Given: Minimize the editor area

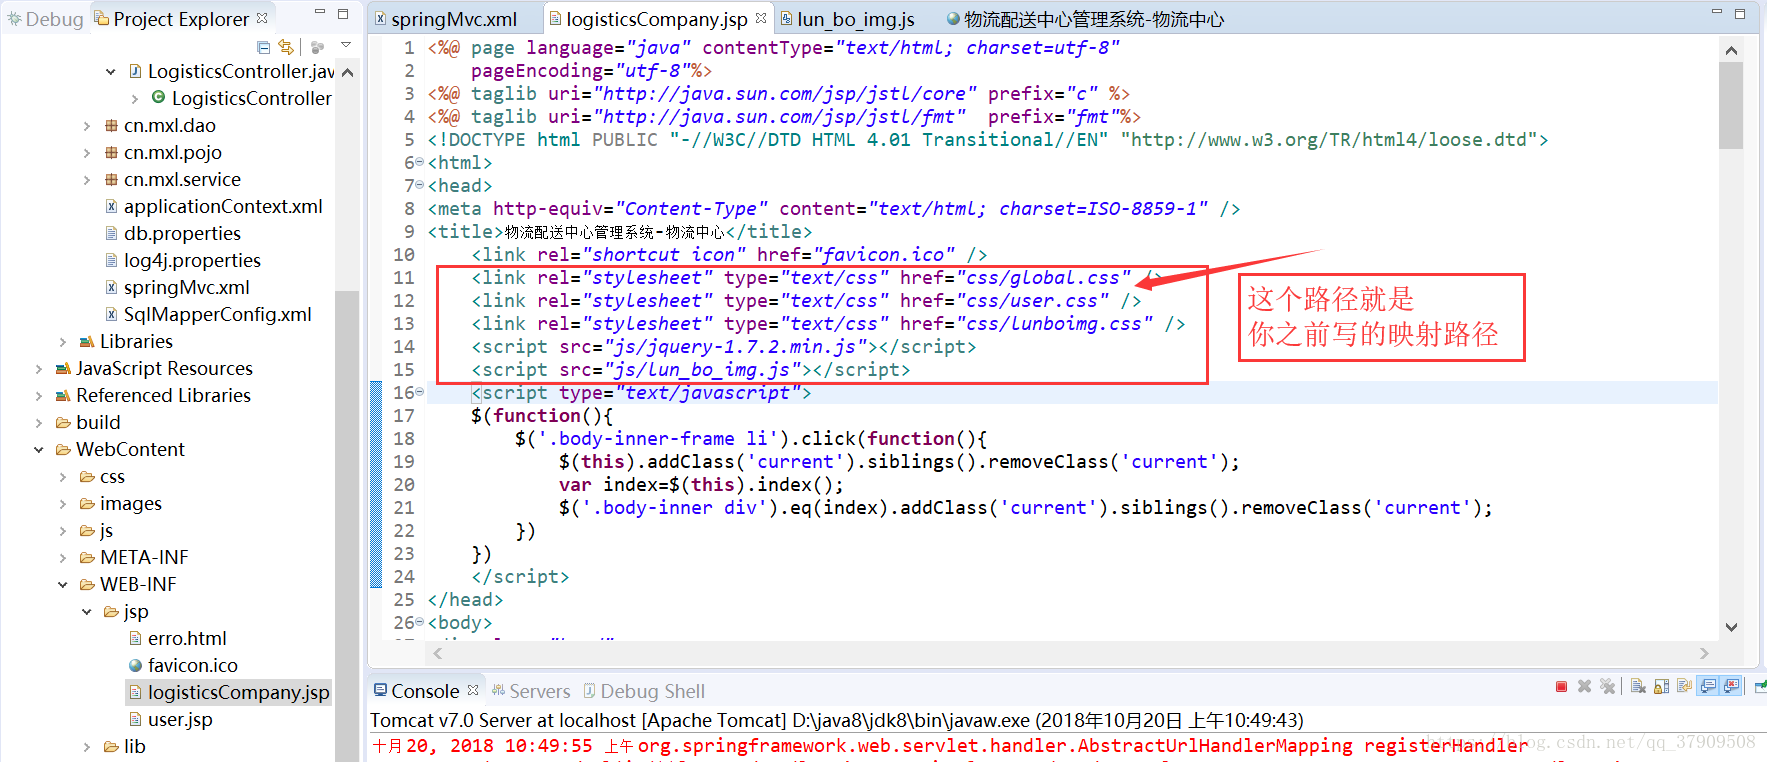Looking at the screenshot, I should [1717, 12].
